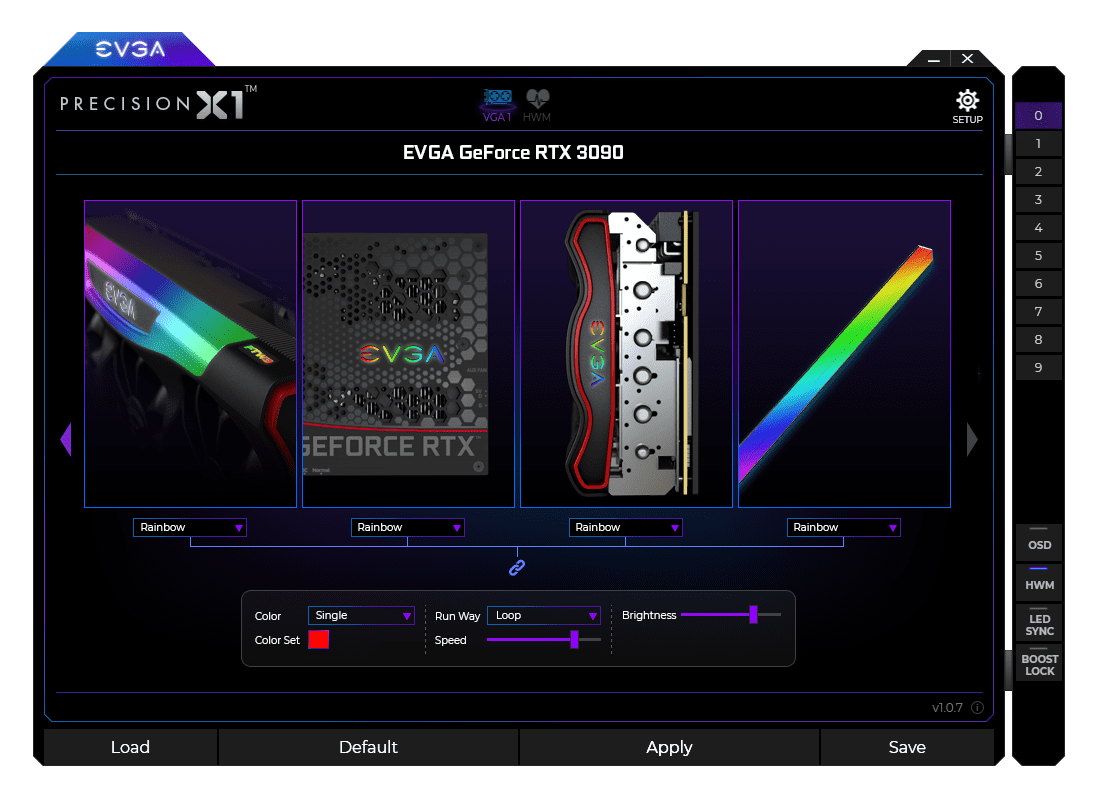Select the VGA1 graphics card icon
1099x811 pixels.
[x=497, y=105]
